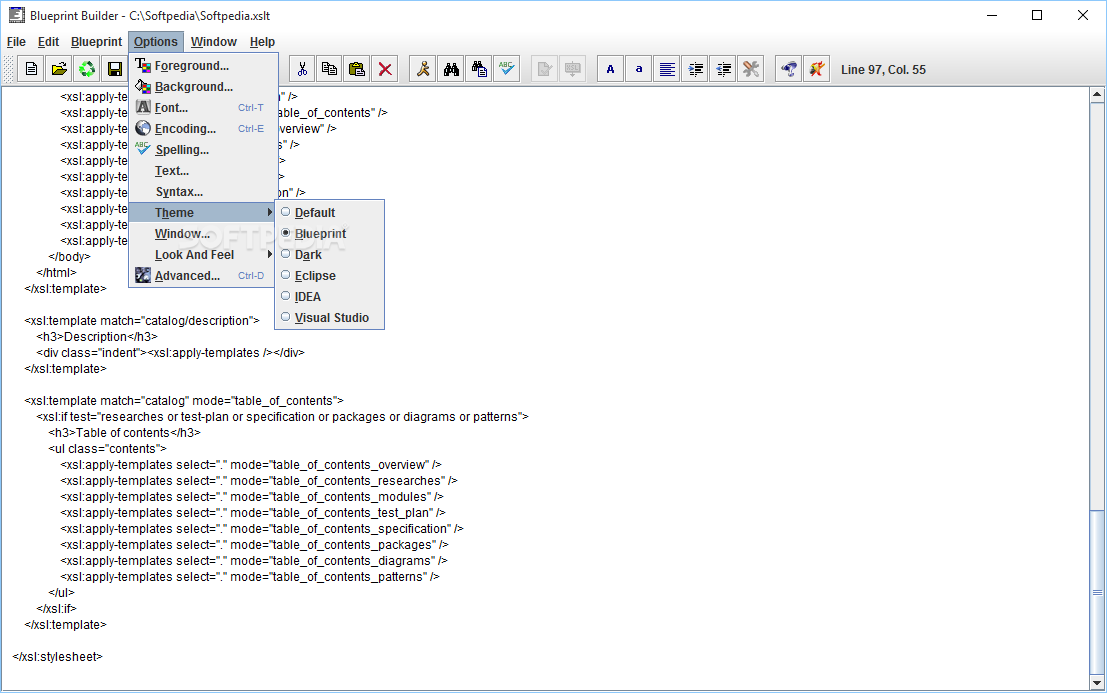1107x693 pixels.
Task: Click the '<h3>Description</h3>' line
Action: pos(97,337)
